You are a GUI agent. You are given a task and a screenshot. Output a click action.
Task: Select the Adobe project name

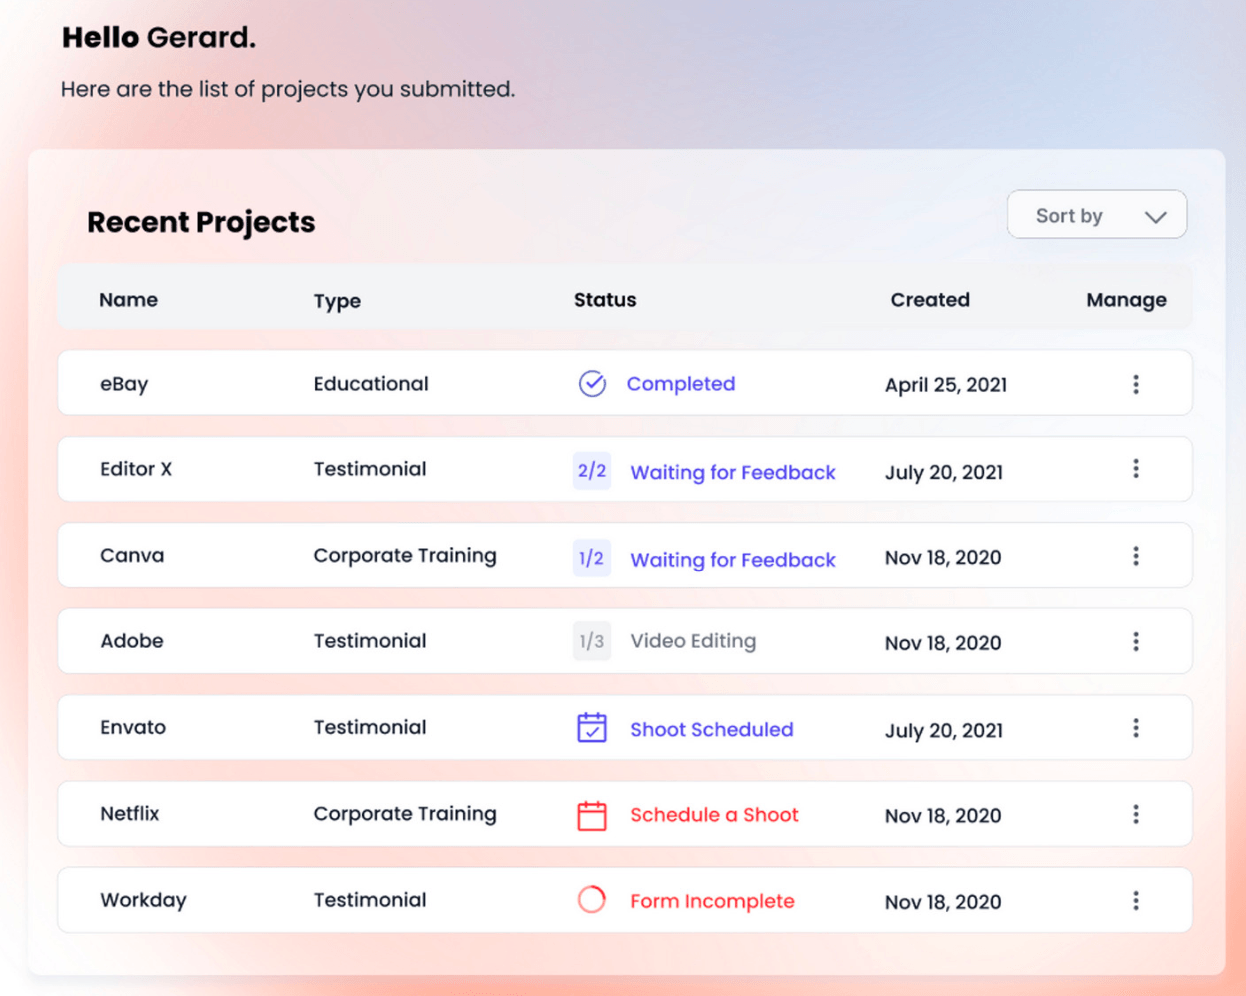point(132,641)
